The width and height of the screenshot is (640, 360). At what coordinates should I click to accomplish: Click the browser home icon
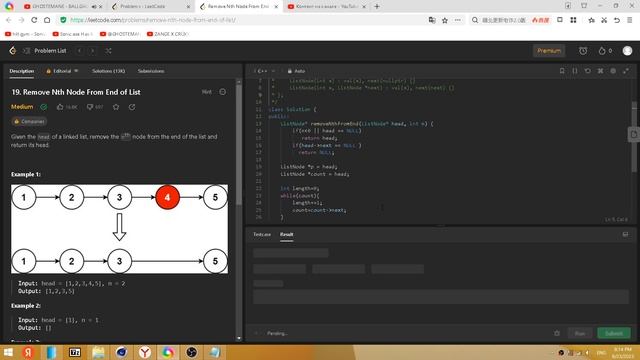pyautogui.click(x=47, y=20)
